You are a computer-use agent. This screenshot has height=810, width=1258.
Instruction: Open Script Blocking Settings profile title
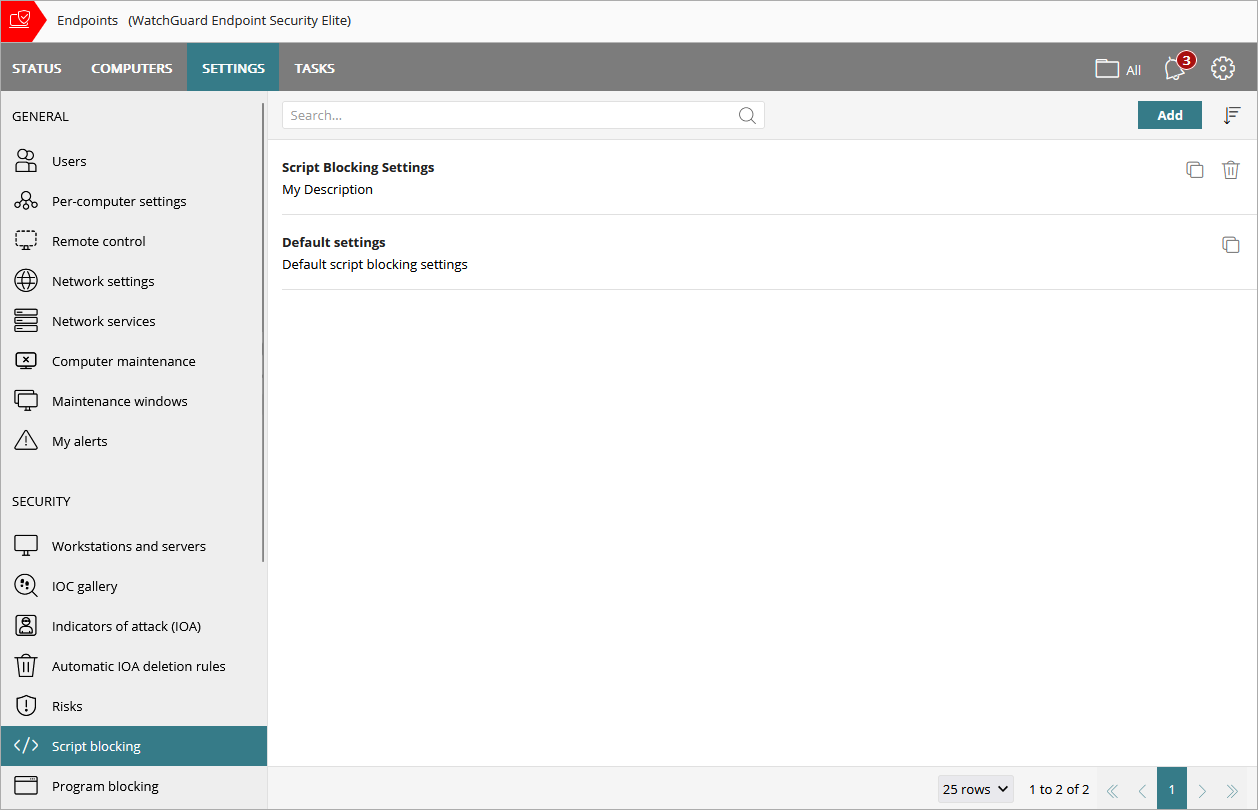coord(358,167)
